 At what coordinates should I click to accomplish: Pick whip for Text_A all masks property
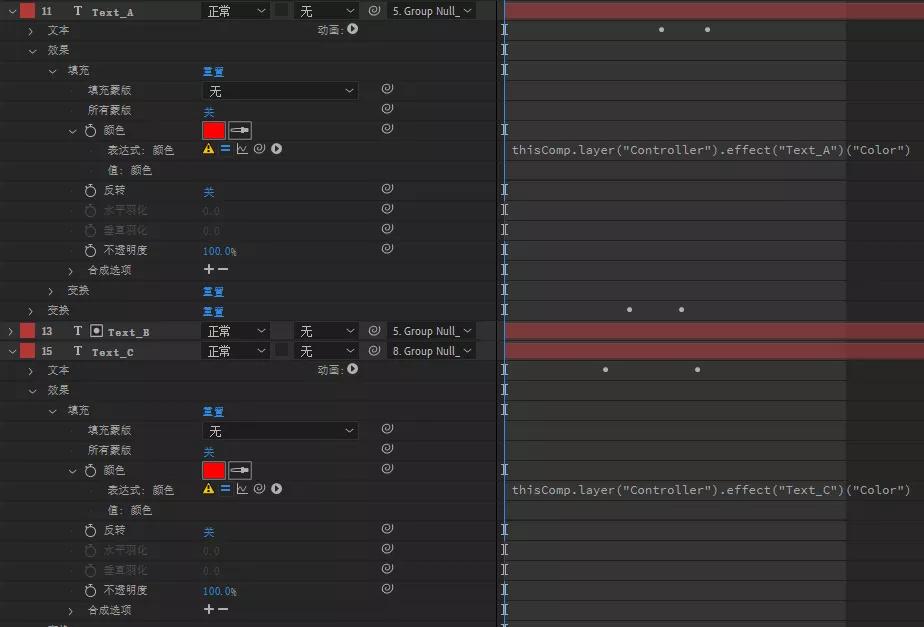pos(387,108)
